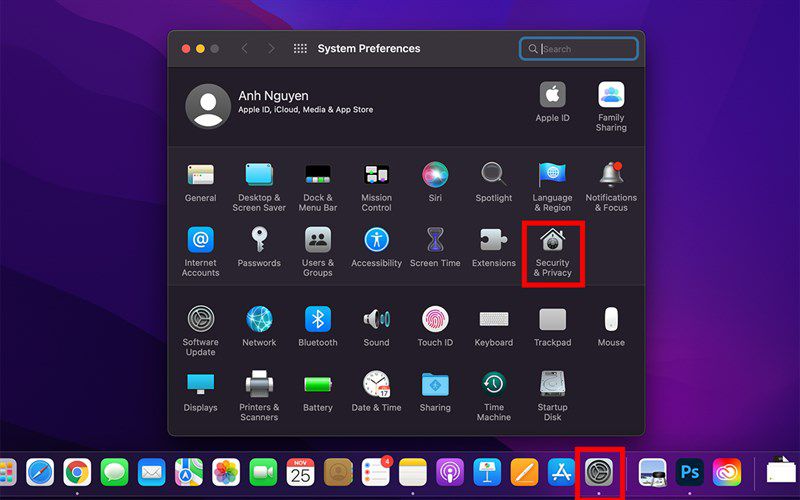Open Keyboard preferences
This screenshot has height=500, width=800.
pos(494,327)
